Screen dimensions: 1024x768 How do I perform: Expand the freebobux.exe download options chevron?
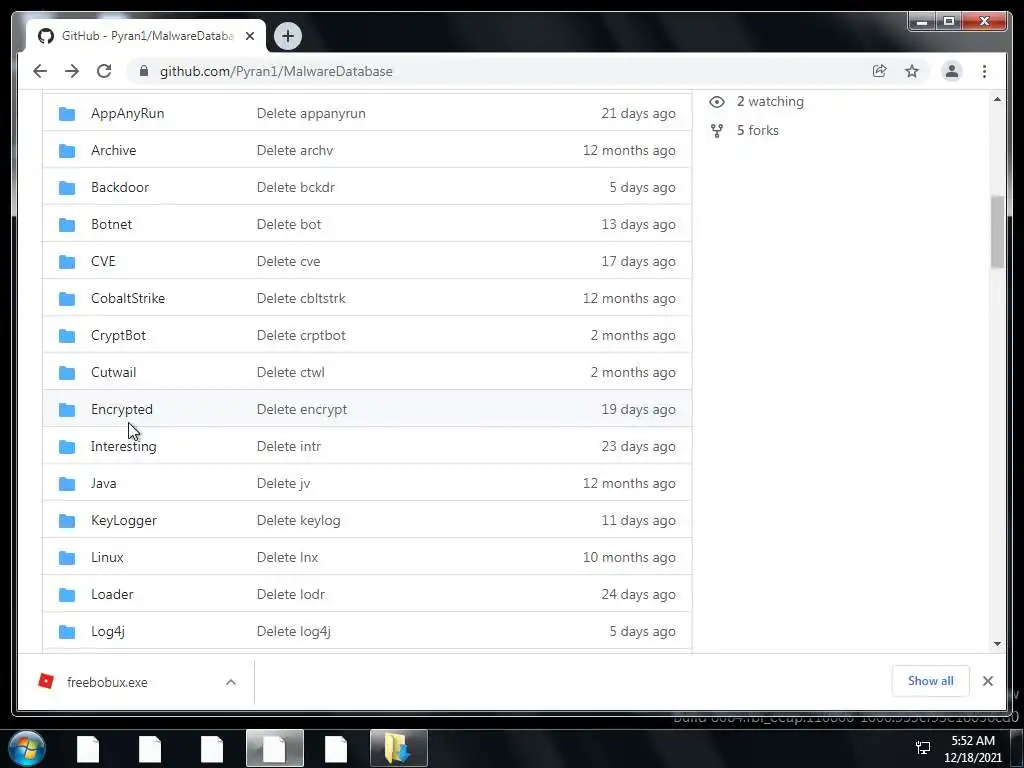coord(231,682)
